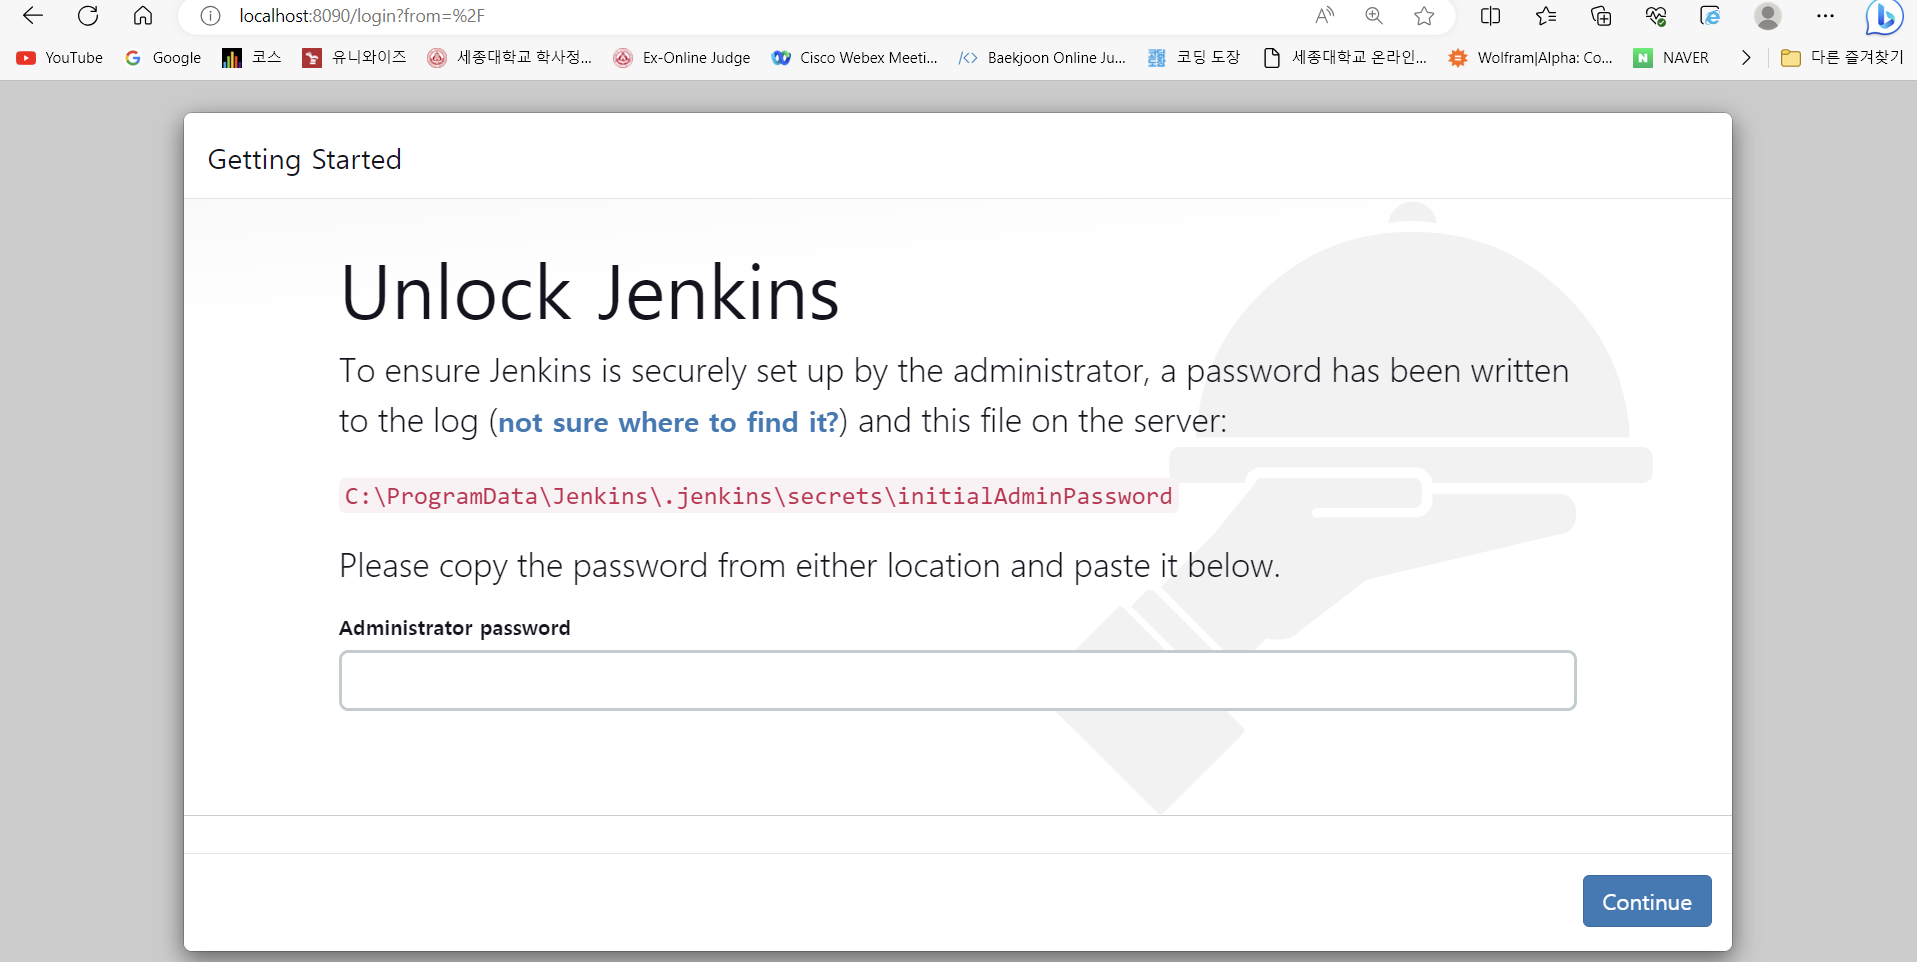Open the browser home page icon
Image resolution: width=1917 pixels, height=962 pixels.
click(x=143, y=16)
